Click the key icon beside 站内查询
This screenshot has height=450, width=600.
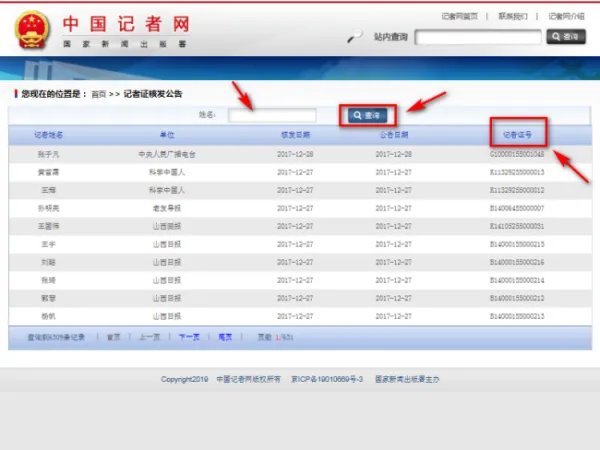(x=353, y=37)
